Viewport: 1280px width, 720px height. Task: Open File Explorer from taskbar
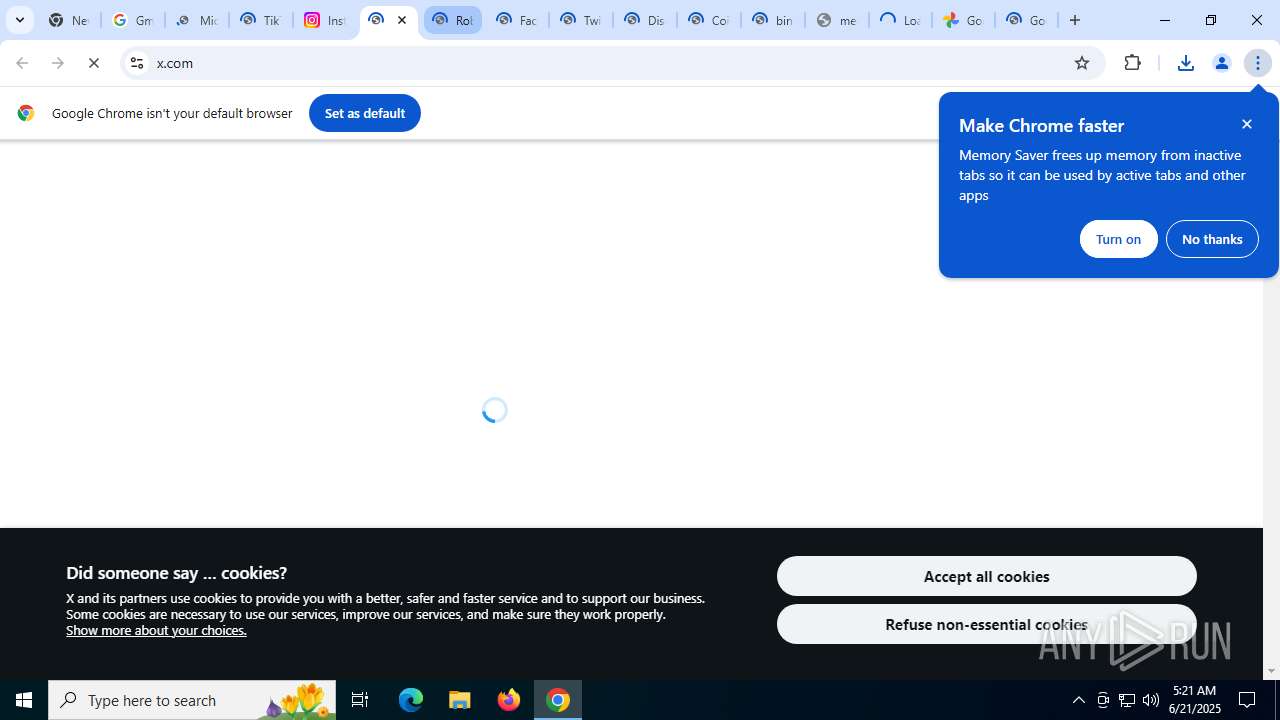pos(460,700)
